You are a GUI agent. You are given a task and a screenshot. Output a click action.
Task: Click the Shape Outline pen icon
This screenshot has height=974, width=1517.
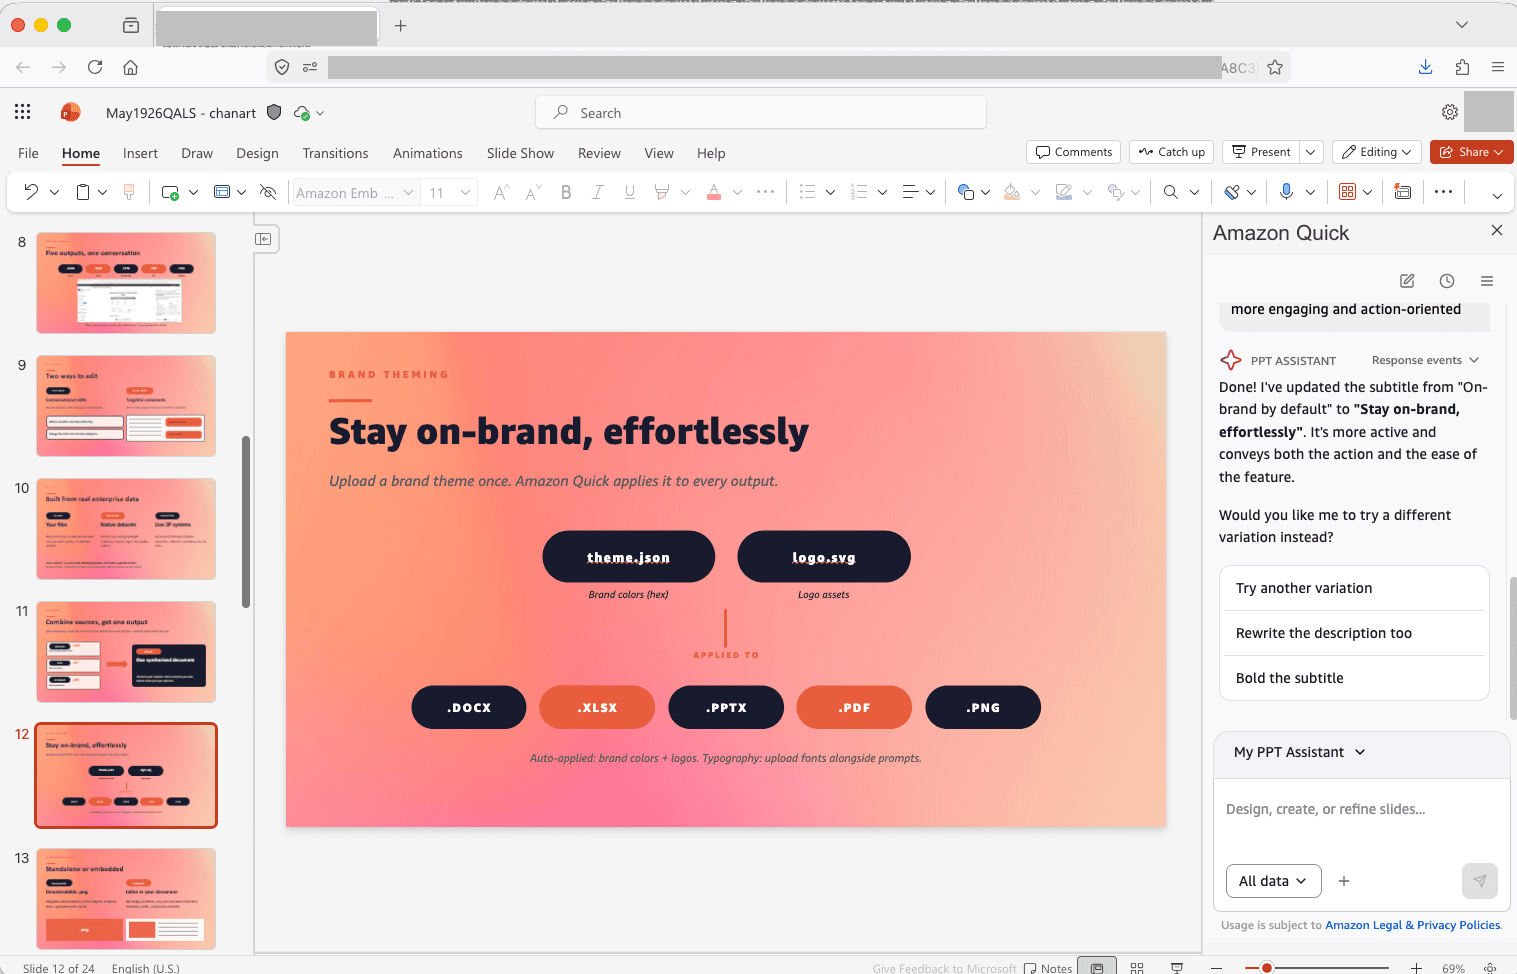coord(1064,192)
